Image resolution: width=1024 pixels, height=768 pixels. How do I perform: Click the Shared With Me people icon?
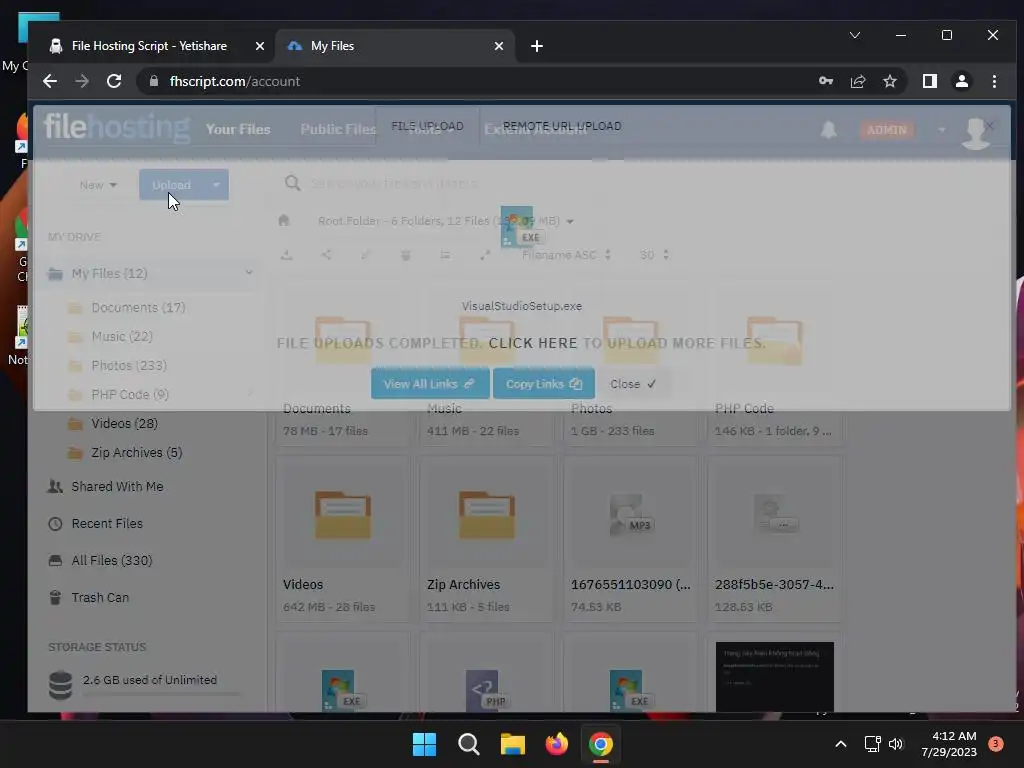pos(56,487)
